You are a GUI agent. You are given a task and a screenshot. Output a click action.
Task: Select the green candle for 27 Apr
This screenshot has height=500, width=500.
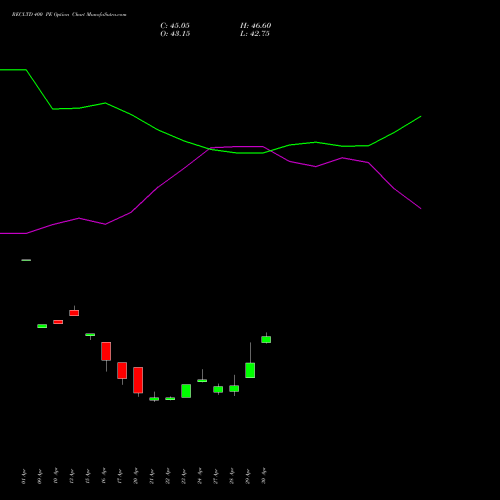pyautogui.click(x=218, y=389)
